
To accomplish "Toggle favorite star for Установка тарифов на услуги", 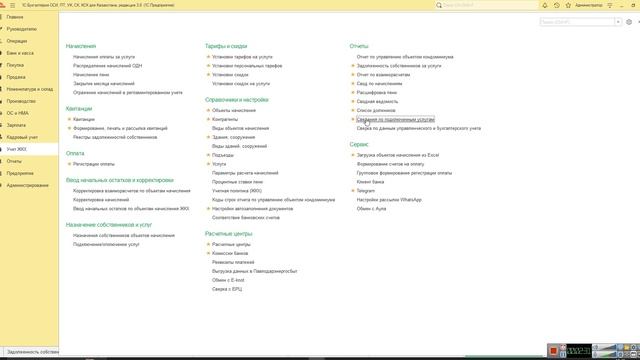I will click(209, 57).
